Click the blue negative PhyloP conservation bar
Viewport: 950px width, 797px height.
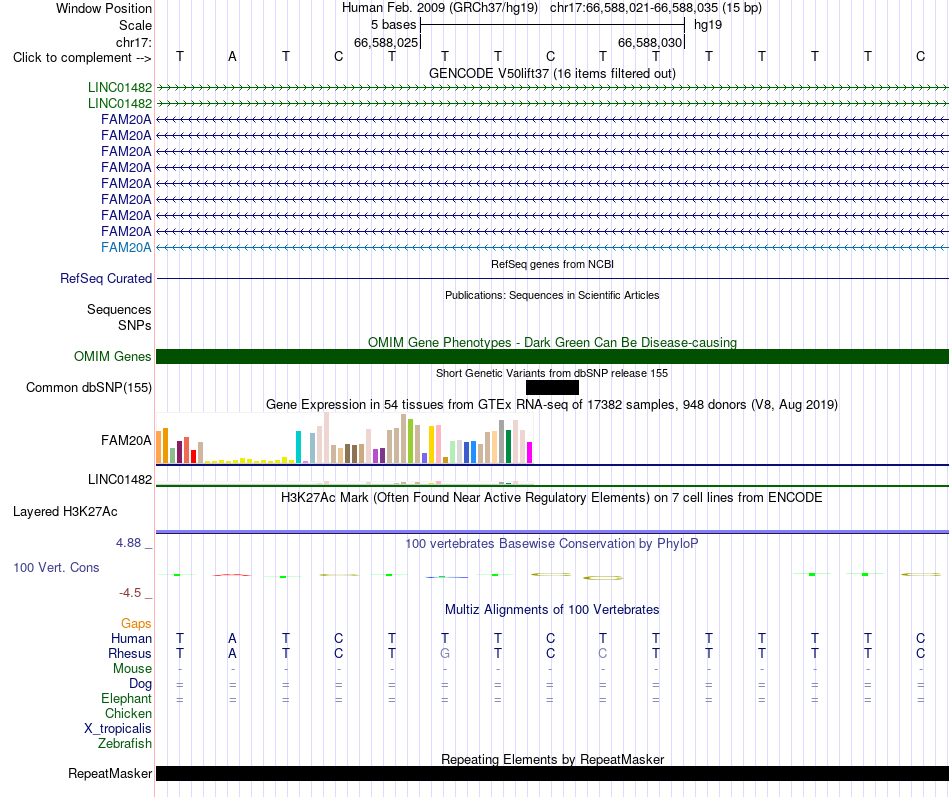447,577
